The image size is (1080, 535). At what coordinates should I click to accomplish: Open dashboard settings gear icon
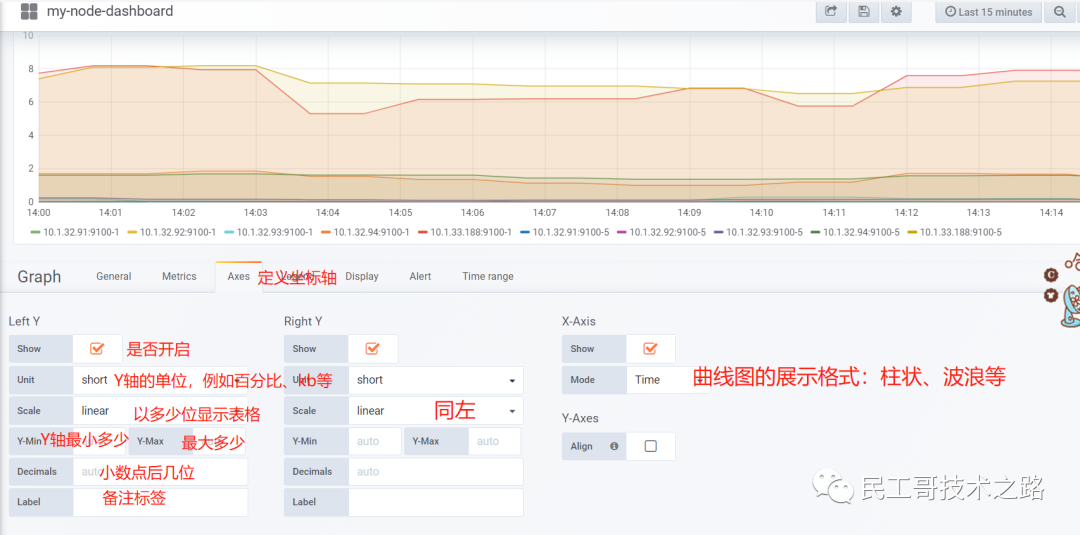pyautogui.click(x=896, y=12)
